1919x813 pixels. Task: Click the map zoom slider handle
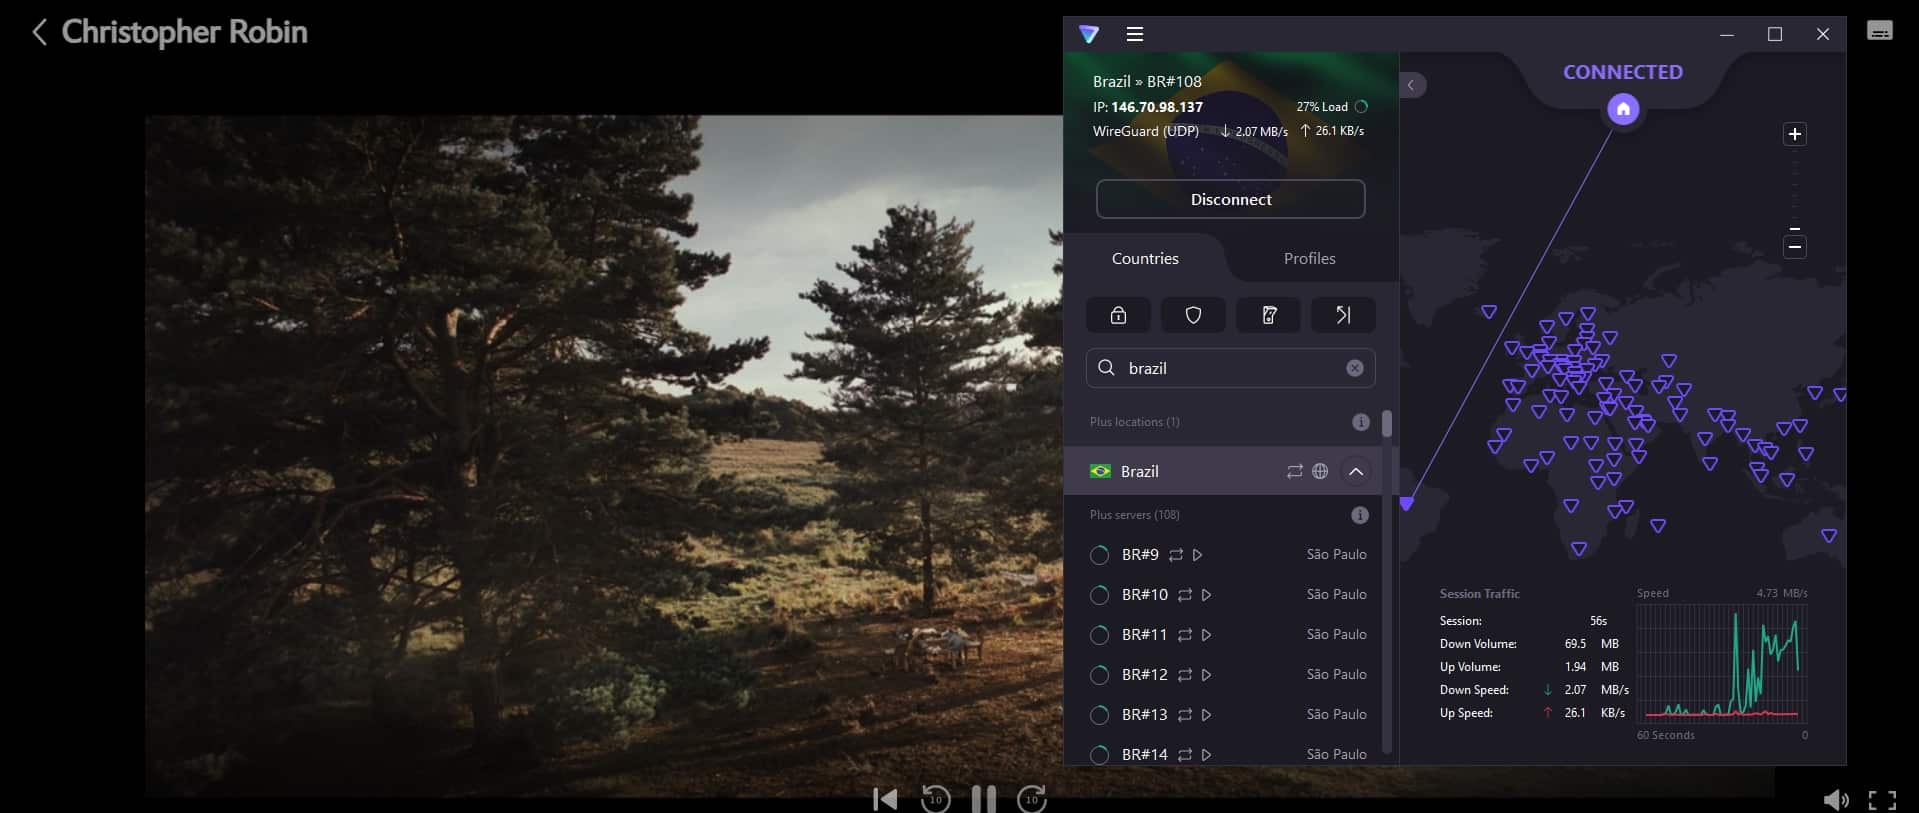(x=1795, y=229)
